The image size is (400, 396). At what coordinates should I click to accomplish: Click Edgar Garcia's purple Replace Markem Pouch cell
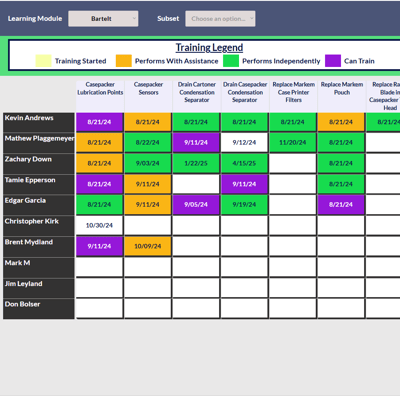(341, 205)
